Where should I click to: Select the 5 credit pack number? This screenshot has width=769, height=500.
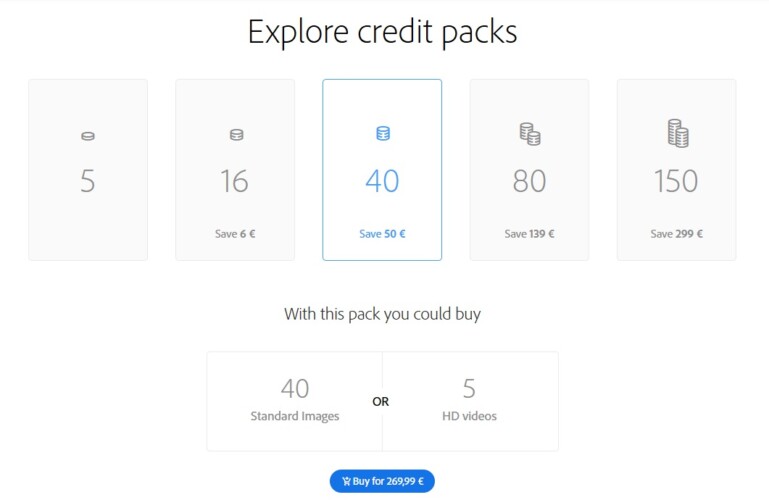[88, 181]
